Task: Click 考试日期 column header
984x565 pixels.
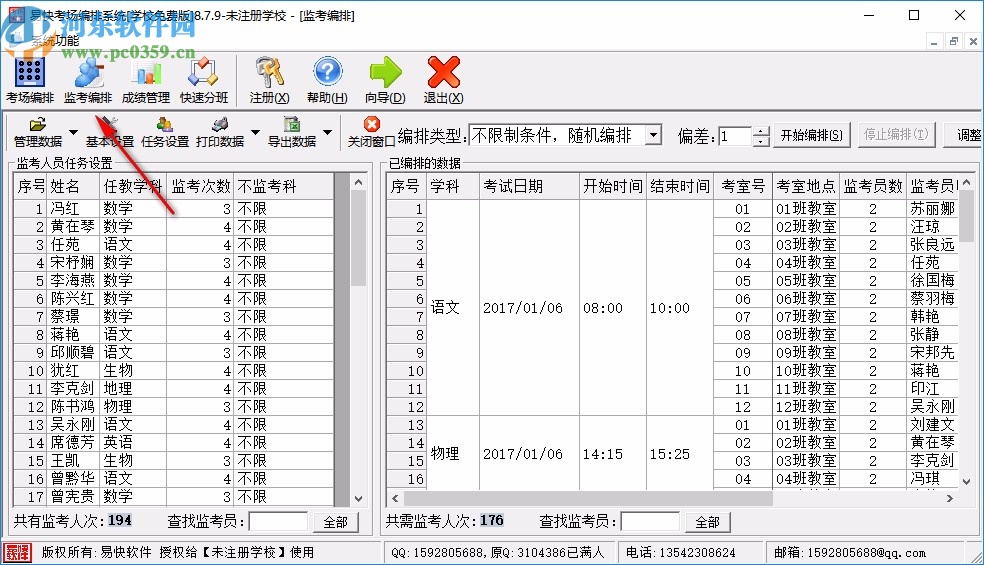Action: coord(529,186)
